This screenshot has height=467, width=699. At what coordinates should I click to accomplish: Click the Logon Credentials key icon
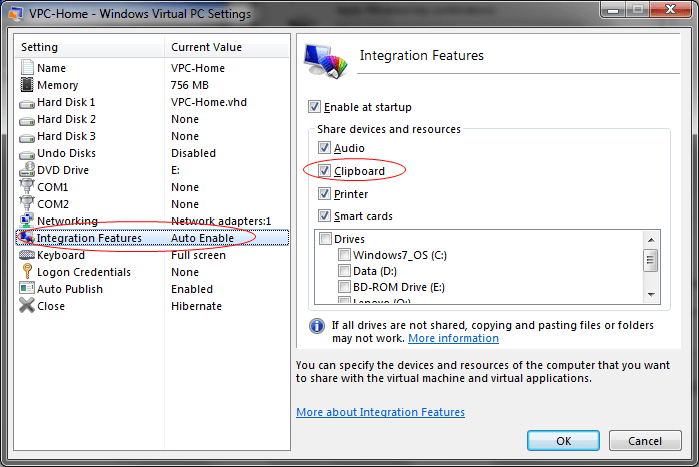(x=27, y=271)
